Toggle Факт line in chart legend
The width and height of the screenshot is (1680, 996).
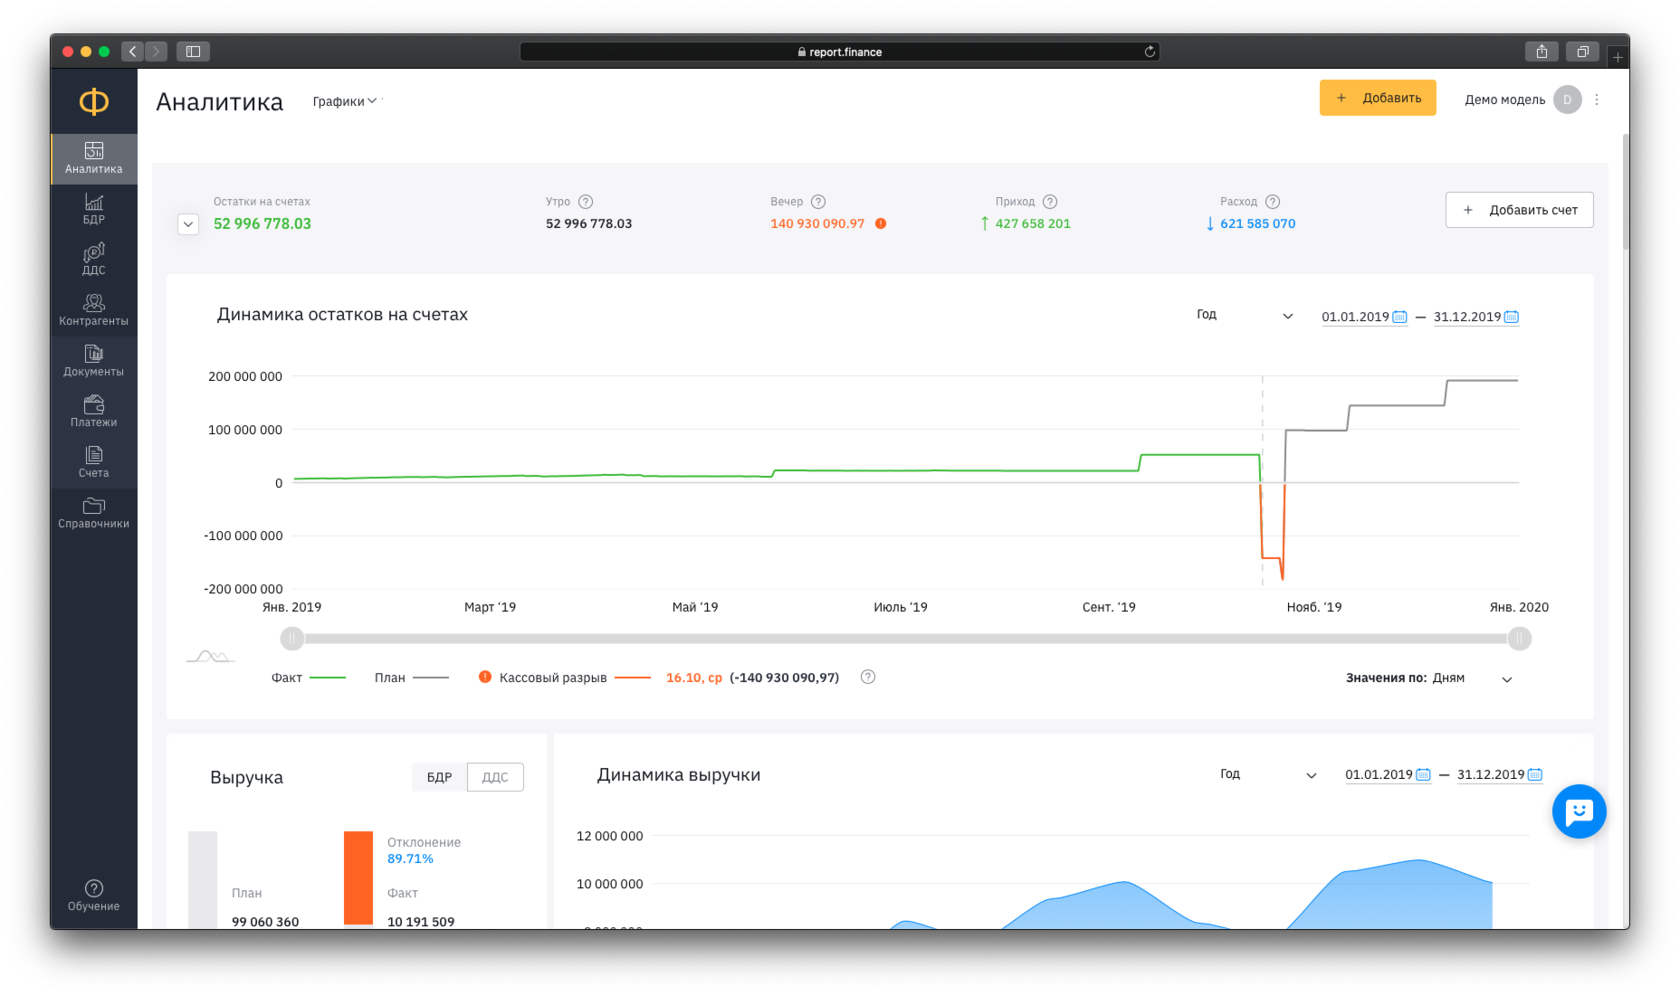(x=308, y=678)
